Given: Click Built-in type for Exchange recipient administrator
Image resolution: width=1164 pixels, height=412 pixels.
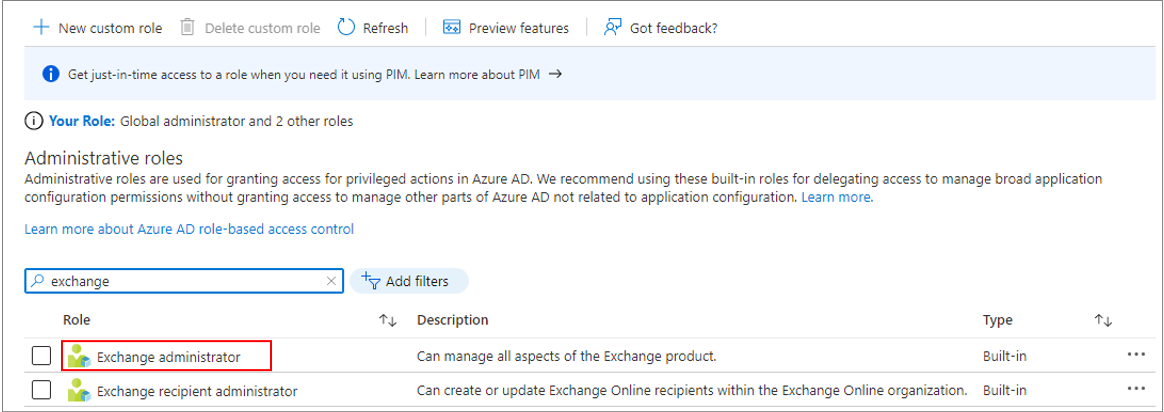Looking at the screenshot, I should [x=1004, y=390].
